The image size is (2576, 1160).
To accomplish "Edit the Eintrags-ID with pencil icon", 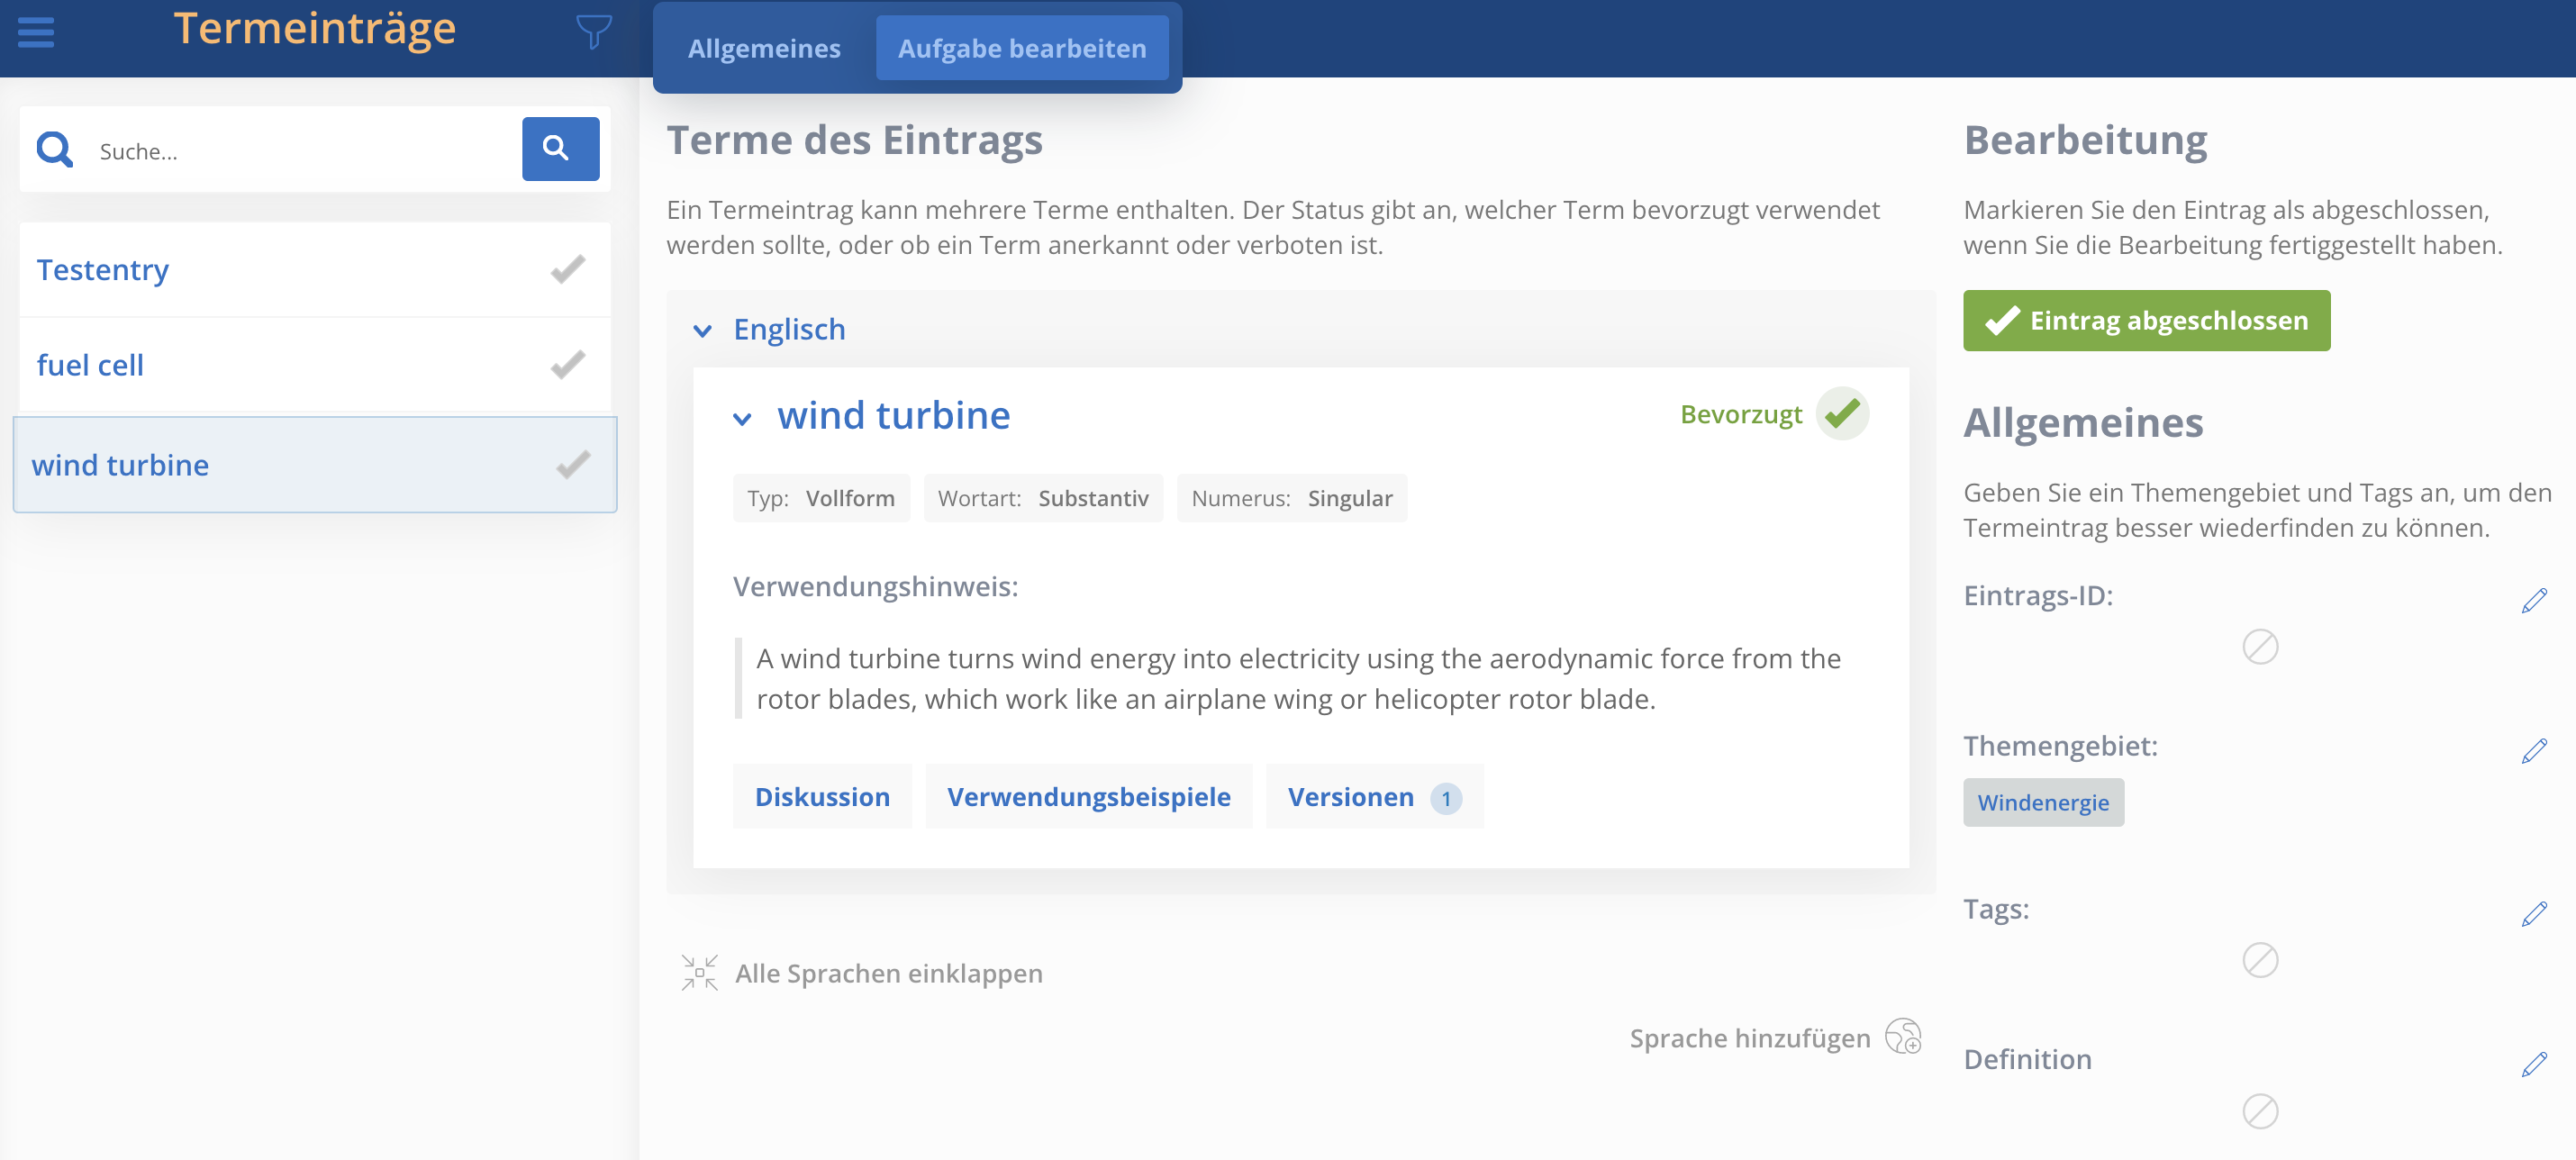I will [x=2534, y=601].
